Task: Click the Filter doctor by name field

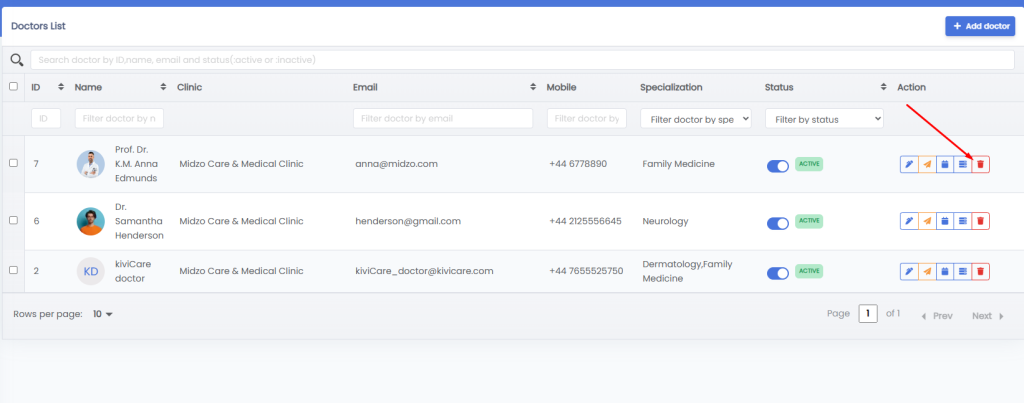Action: (120, 118)
